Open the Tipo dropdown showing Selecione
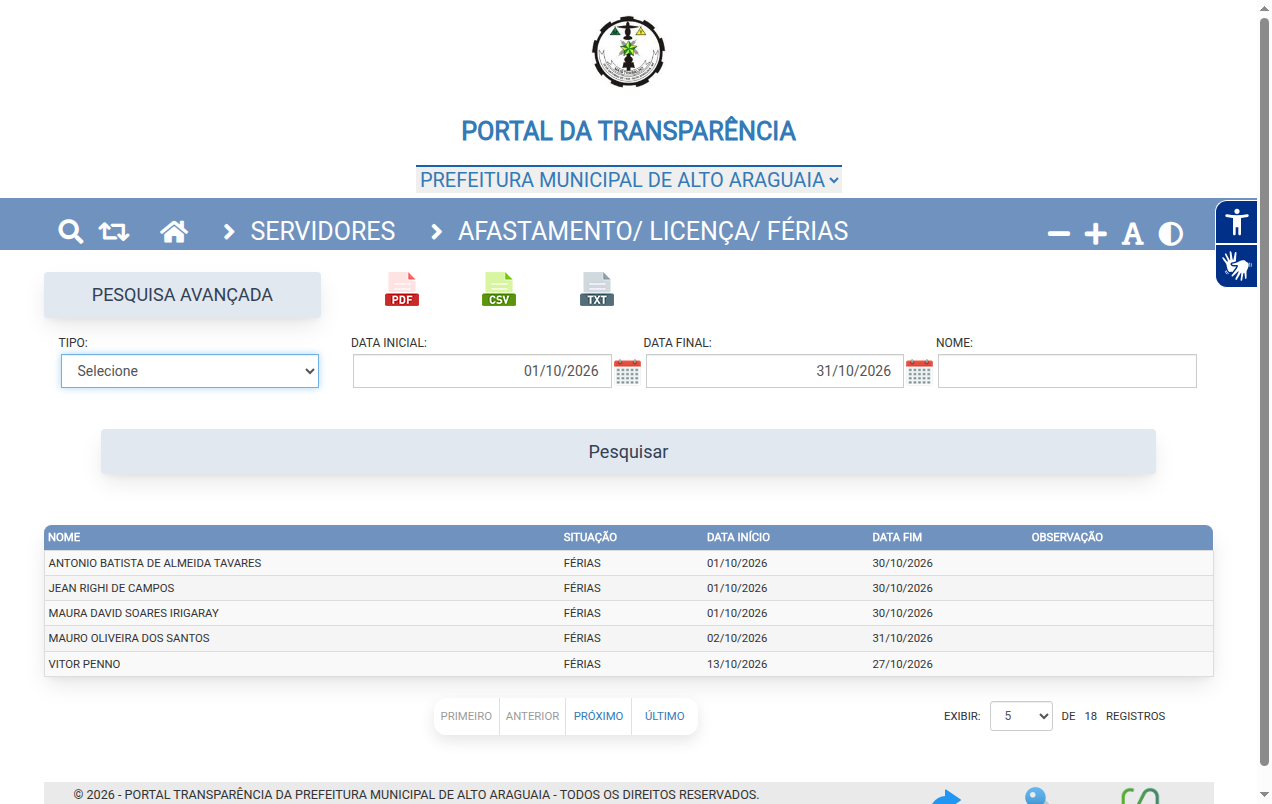This screenshot has width=1272, height=804. [190, 371]
